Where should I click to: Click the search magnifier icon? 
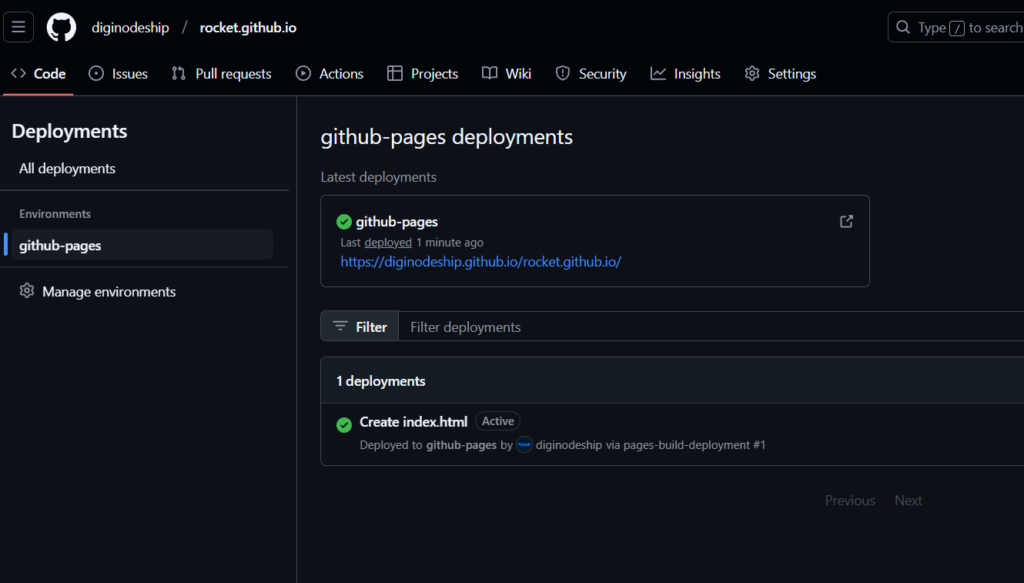[903, 28]
